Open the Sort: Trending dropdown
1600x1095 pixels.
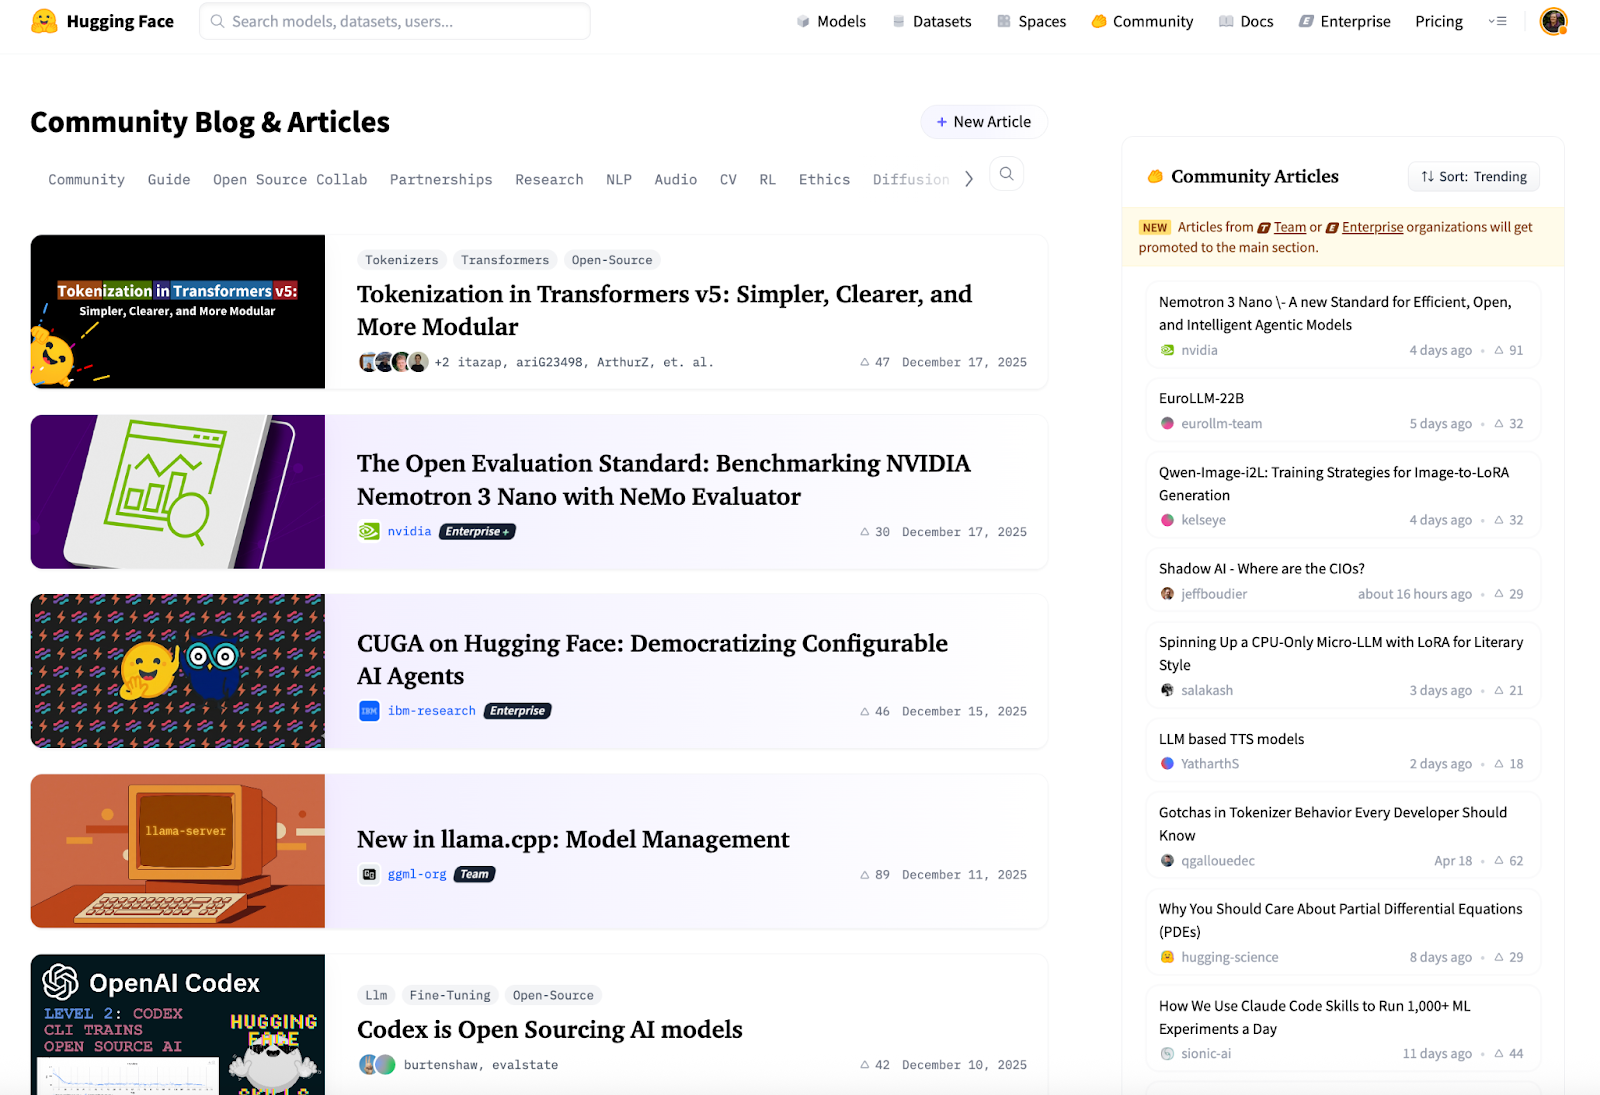point(1474,177)
